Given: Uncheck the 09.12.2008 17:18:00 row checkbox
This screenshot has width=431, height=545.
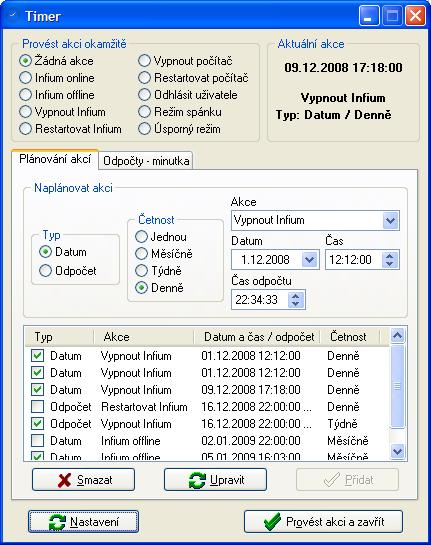Looking at the screenshot, I should [38, 390].
